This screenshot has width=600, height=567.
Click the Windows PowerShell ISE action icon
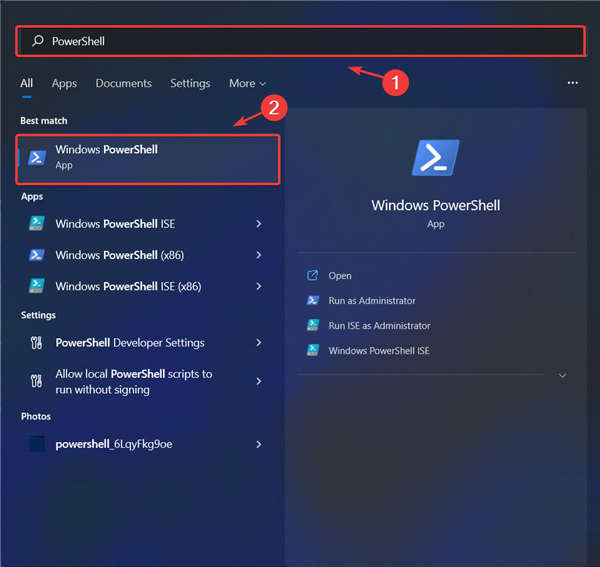[x=313, y=350]
